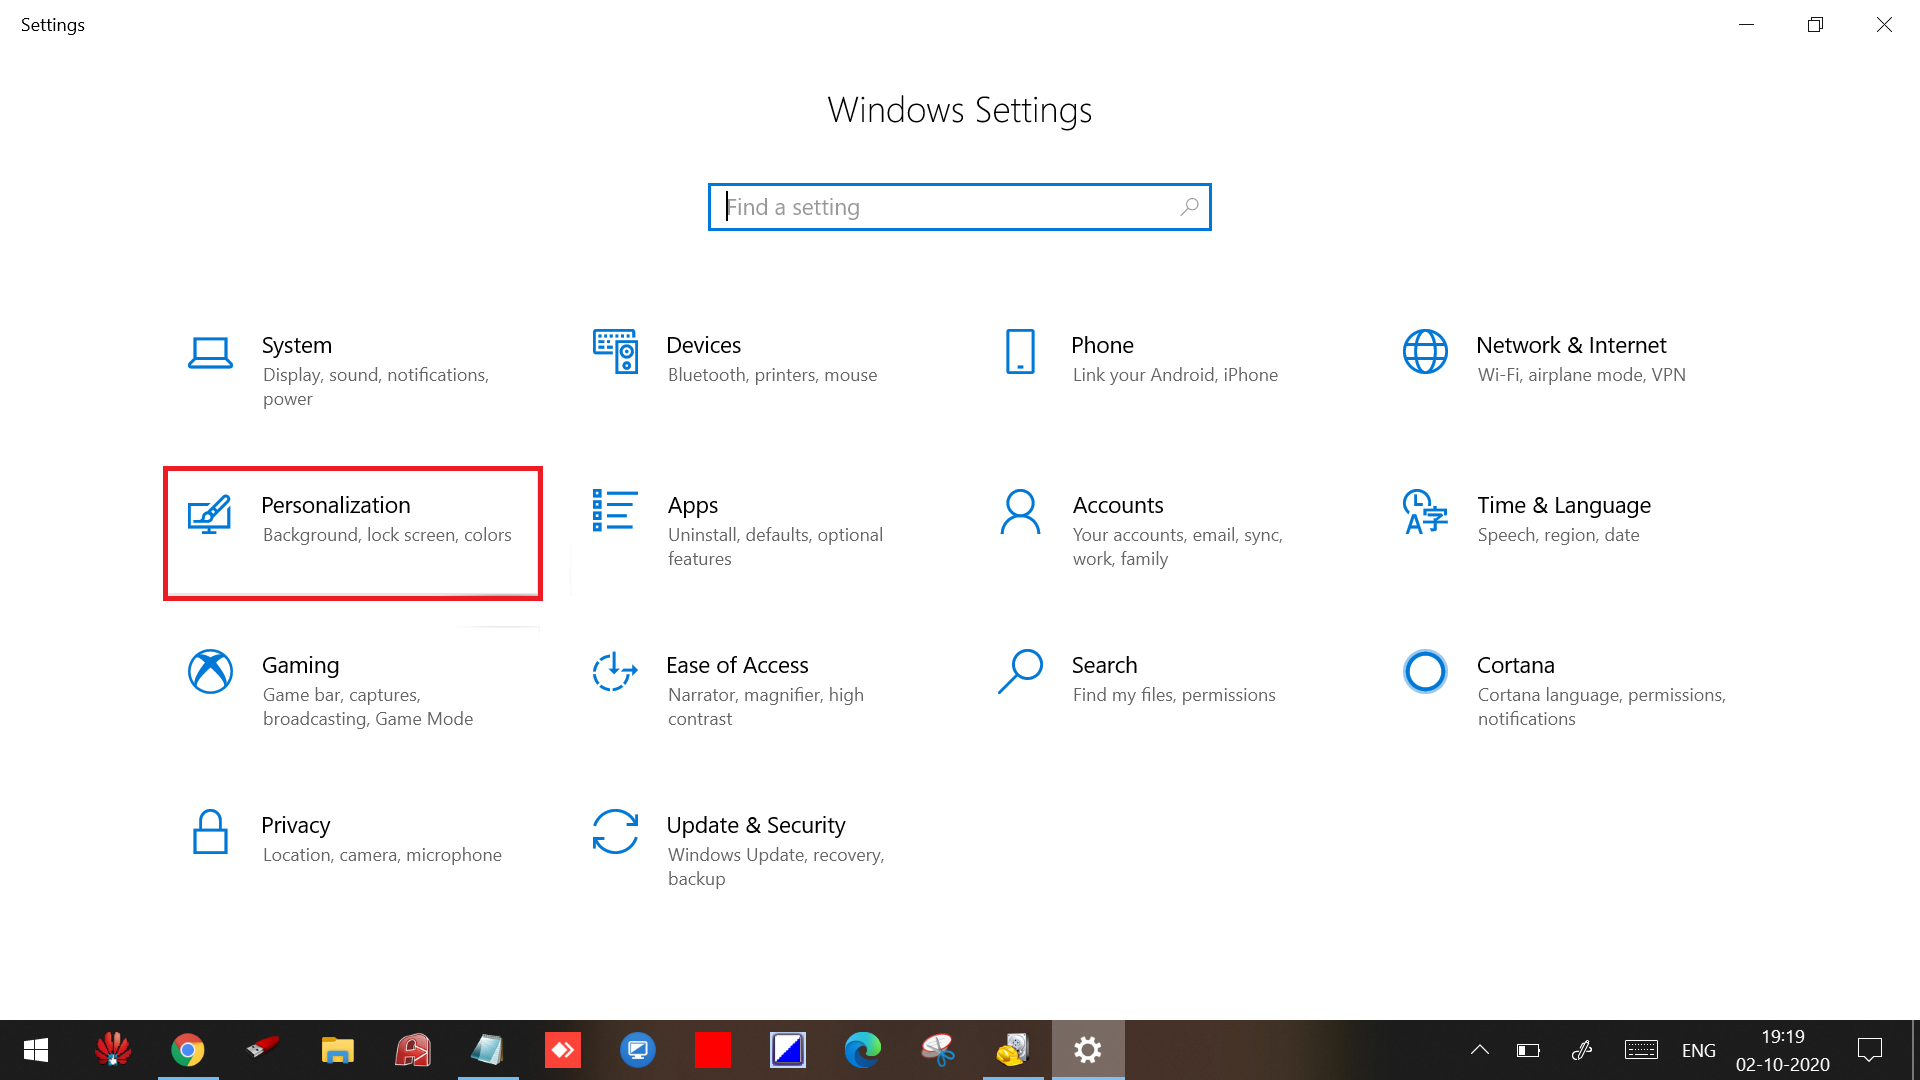Image resolution: width=1920 pixels, height=1080 pixels.
Task: Click the Find a setting search box
Action: (960, 207)
